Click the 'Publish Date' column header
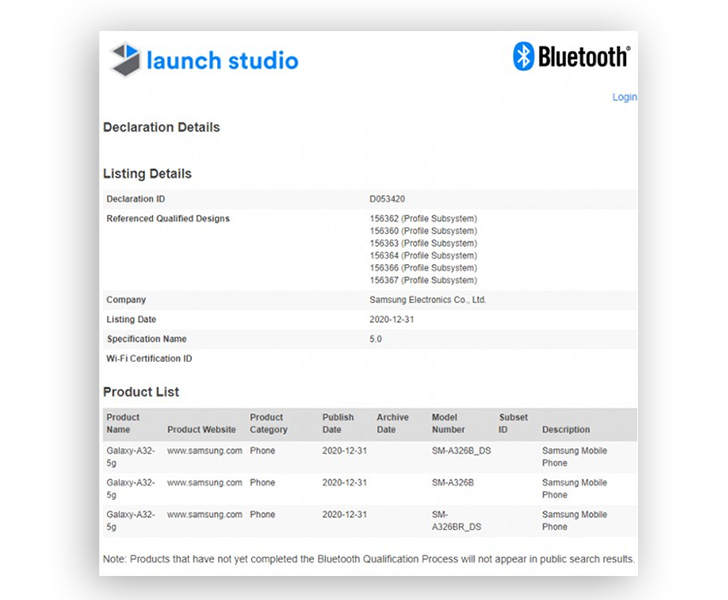728x600 pixels. click(x=338, y=423)
